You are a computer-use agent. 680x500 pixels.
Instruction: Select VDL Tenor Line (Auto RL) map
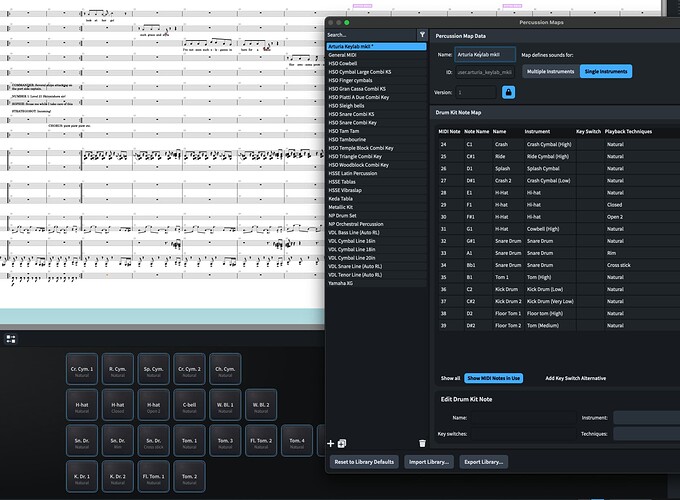(376, 275)
